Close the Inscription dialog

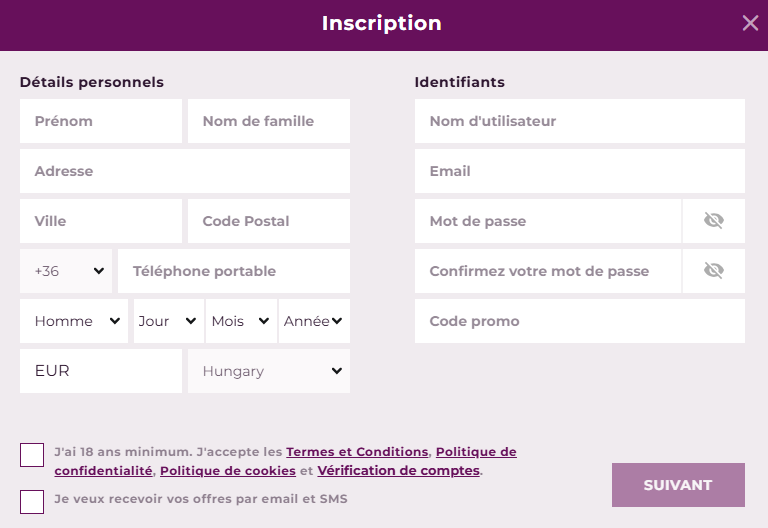pos(750,23)
